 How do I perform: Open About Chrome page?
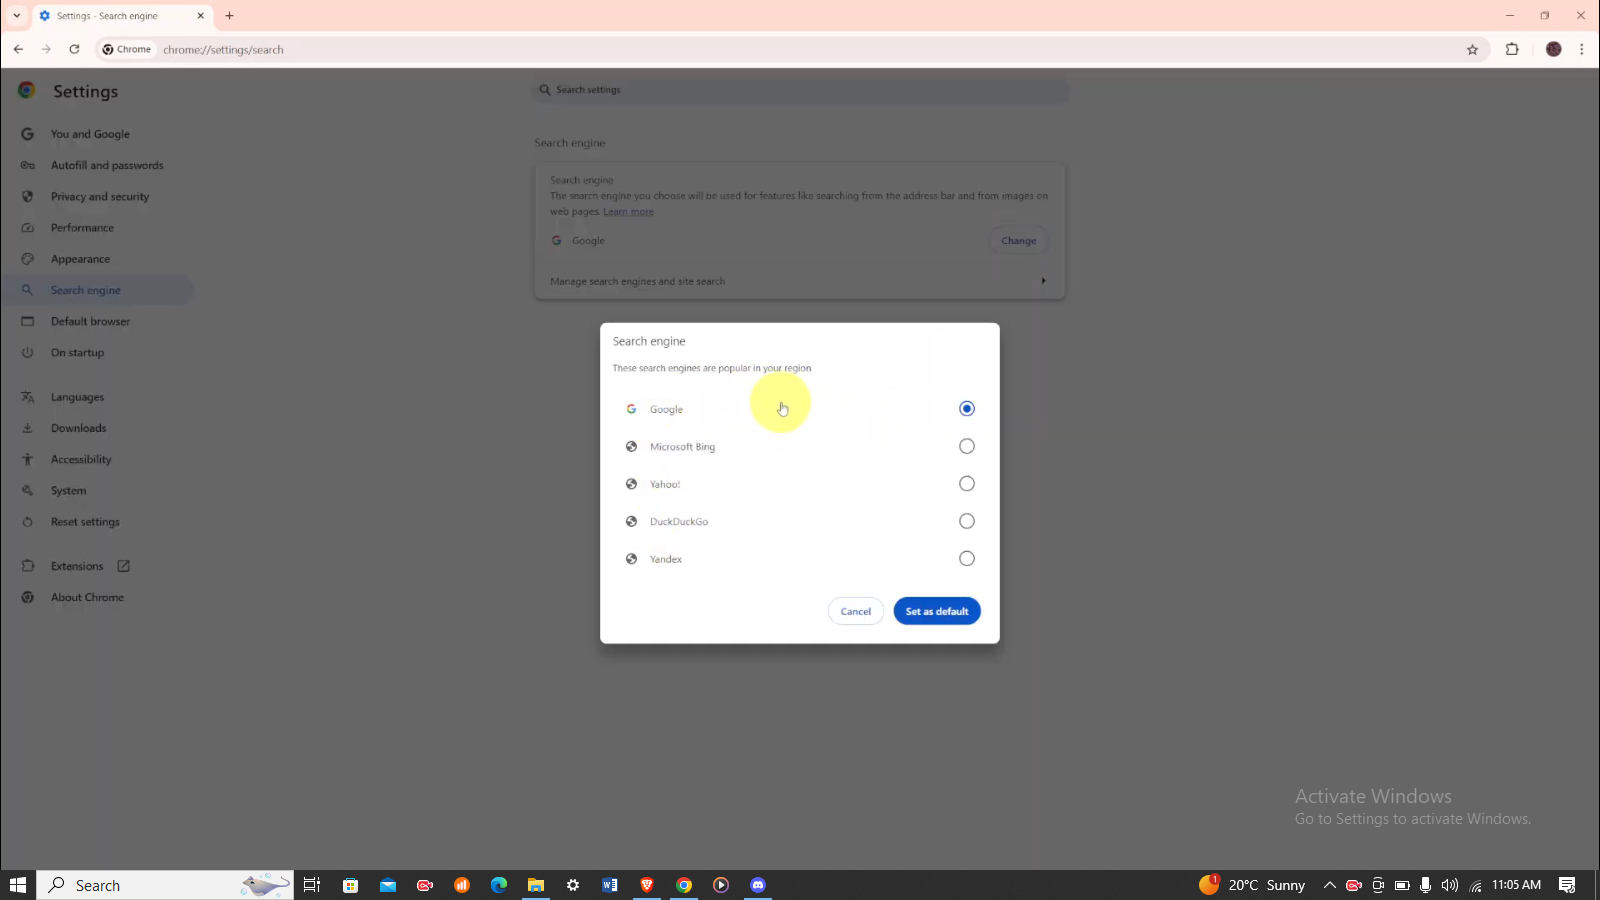click(87, 597)
